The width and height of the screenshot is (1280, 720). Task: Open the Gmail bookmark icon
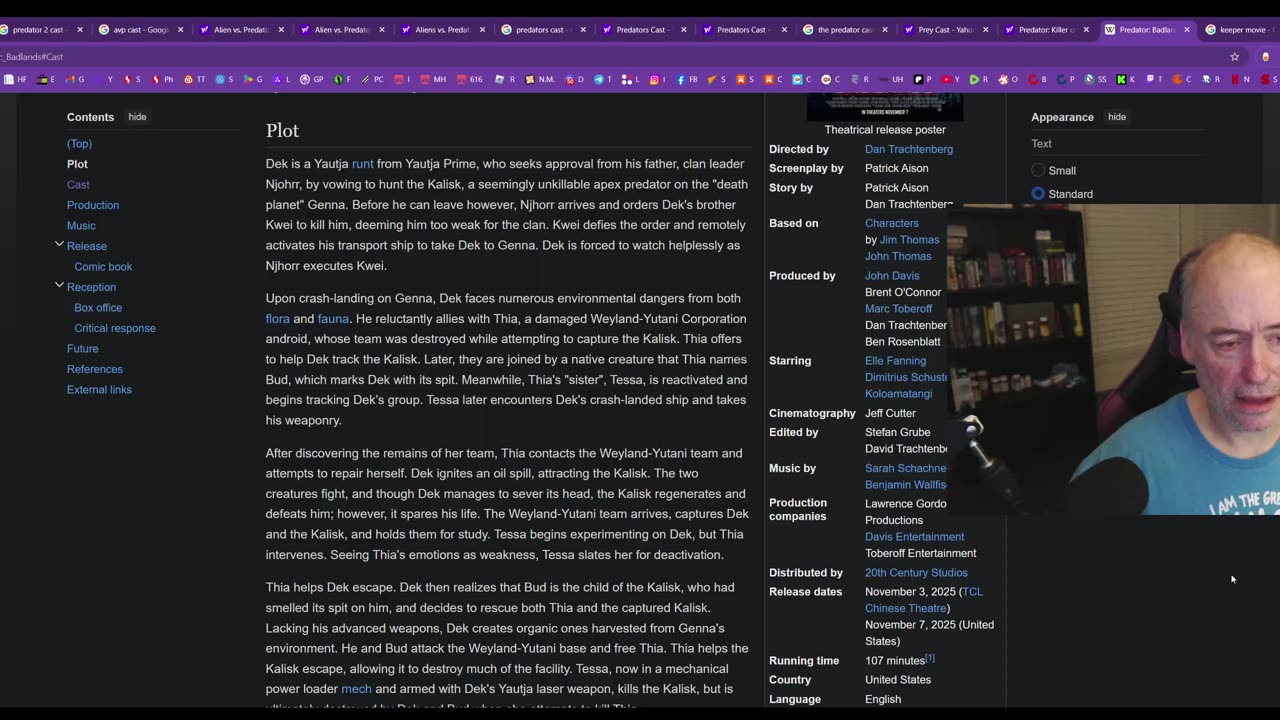tap(70, 79)
